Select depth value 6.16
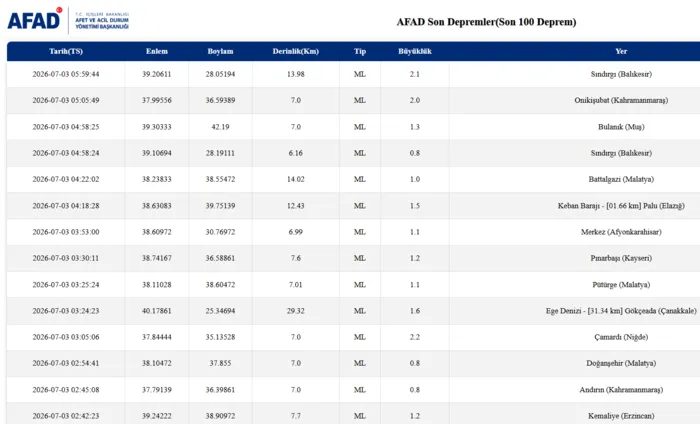 296,153
